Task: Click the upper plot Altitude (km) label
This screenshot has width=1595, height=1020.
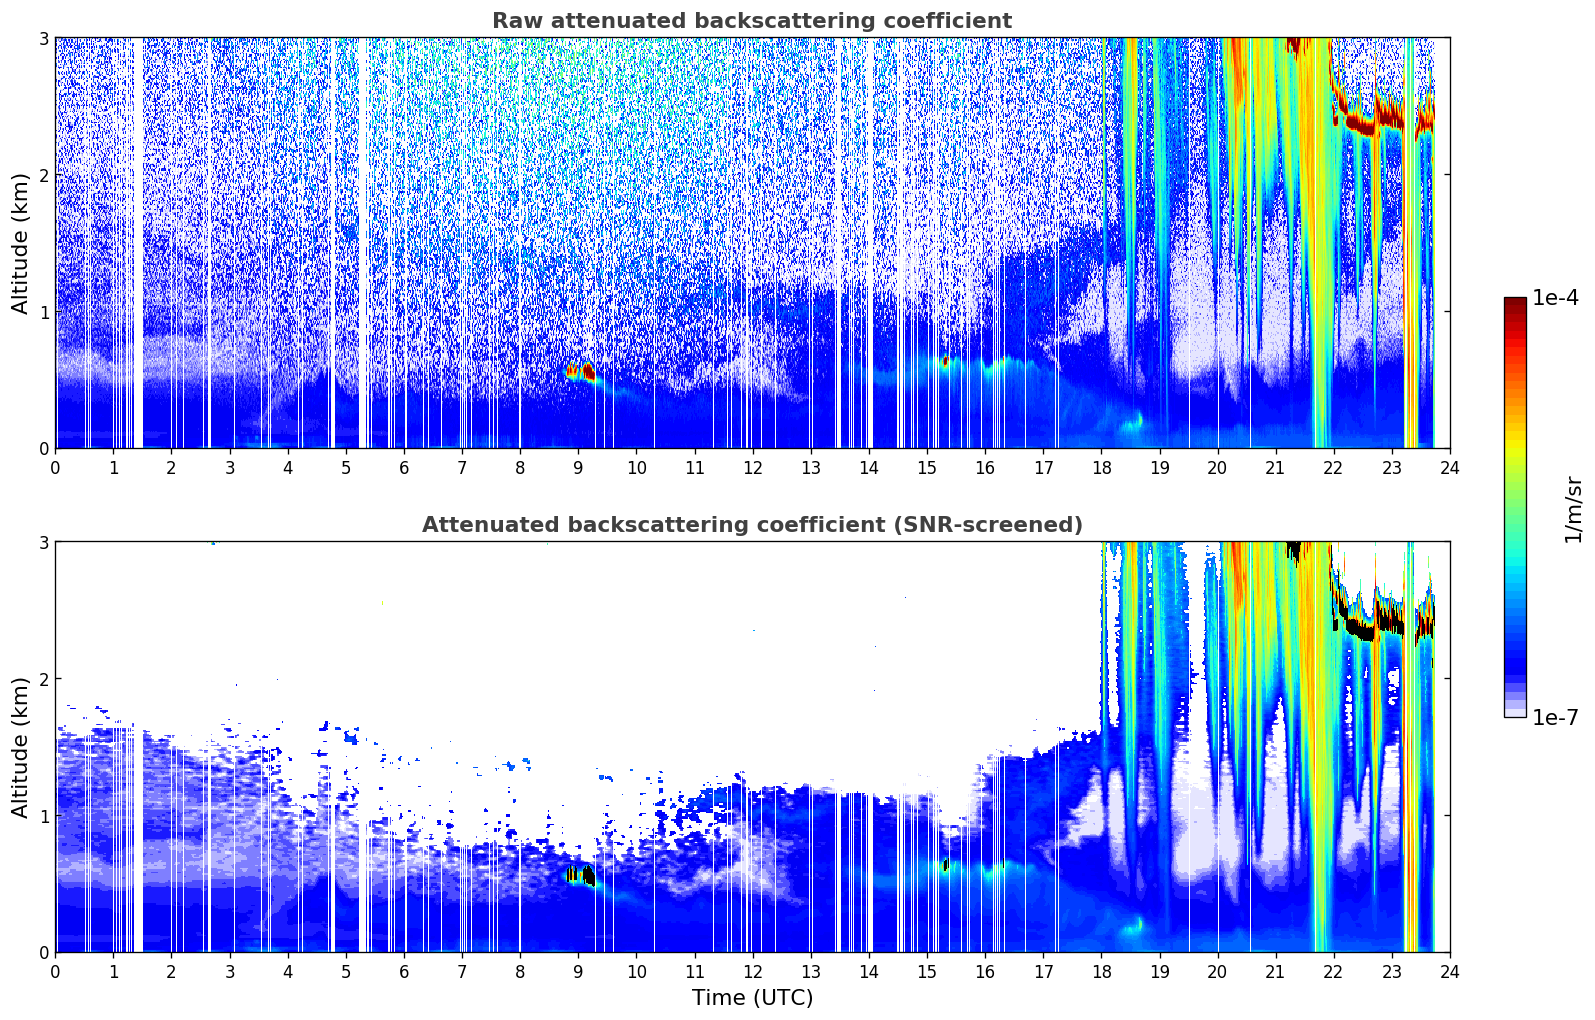Action: (20, 243)
